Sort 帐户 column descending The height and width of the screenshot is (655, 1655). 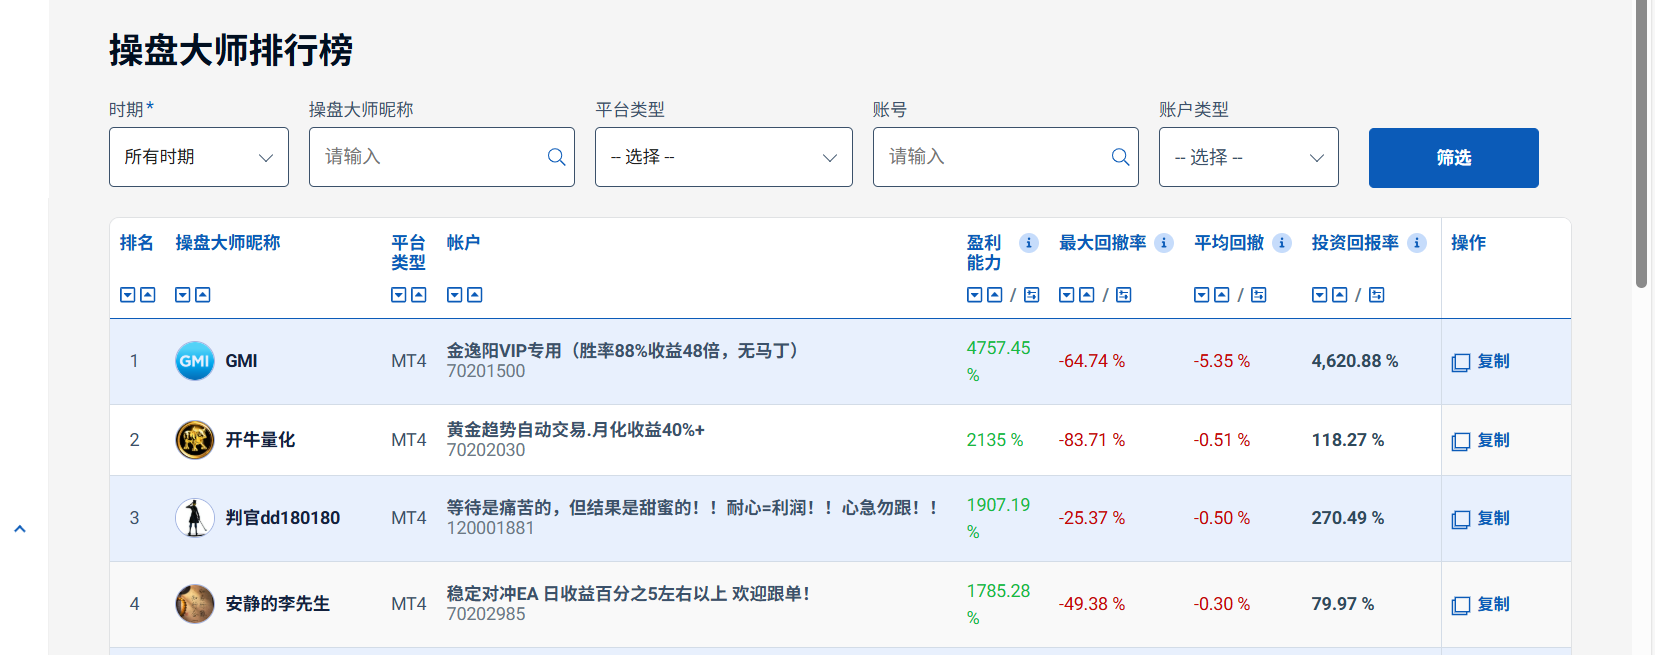coord(454,295)
